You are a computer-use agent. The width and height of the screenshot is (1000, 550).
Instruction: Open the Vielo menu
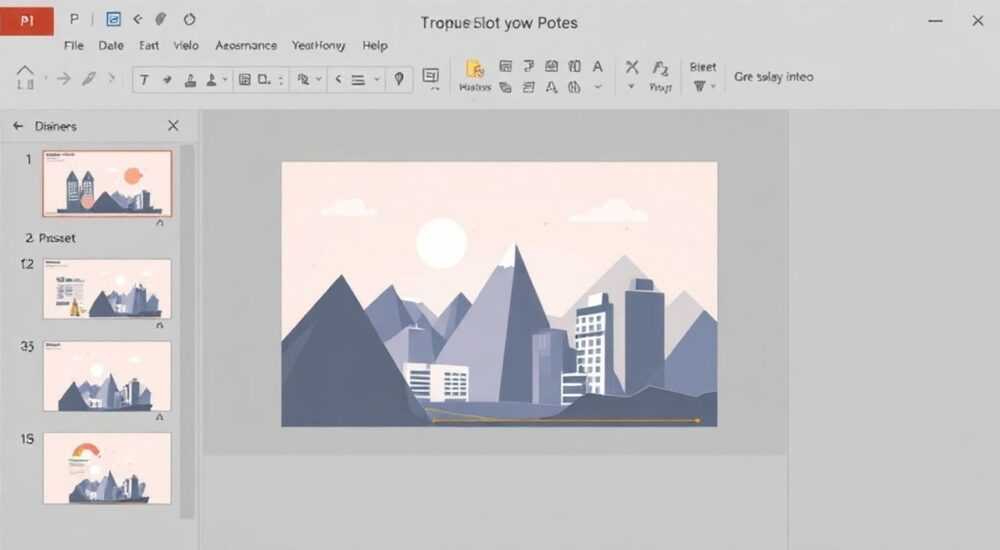[186, 45]
